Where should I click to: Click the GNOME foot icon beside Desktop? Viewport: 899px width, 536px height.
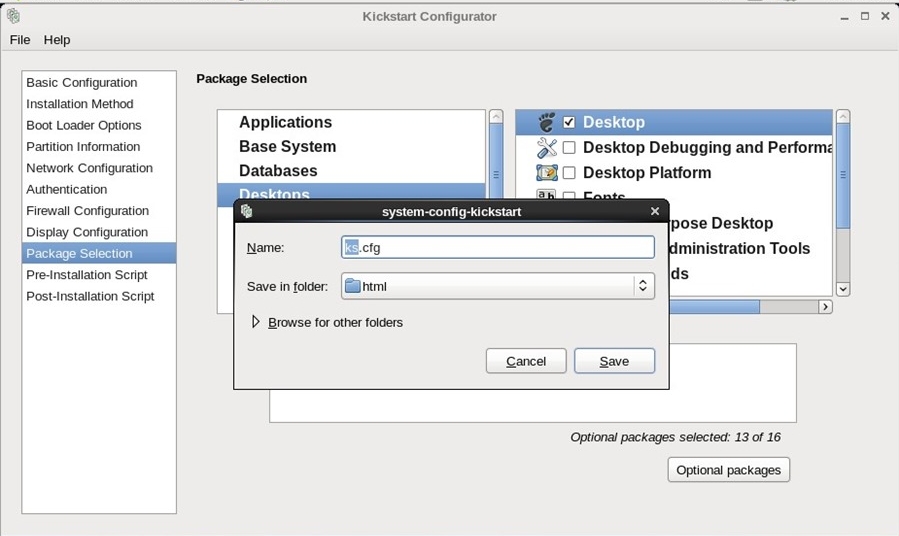[546, 122]
